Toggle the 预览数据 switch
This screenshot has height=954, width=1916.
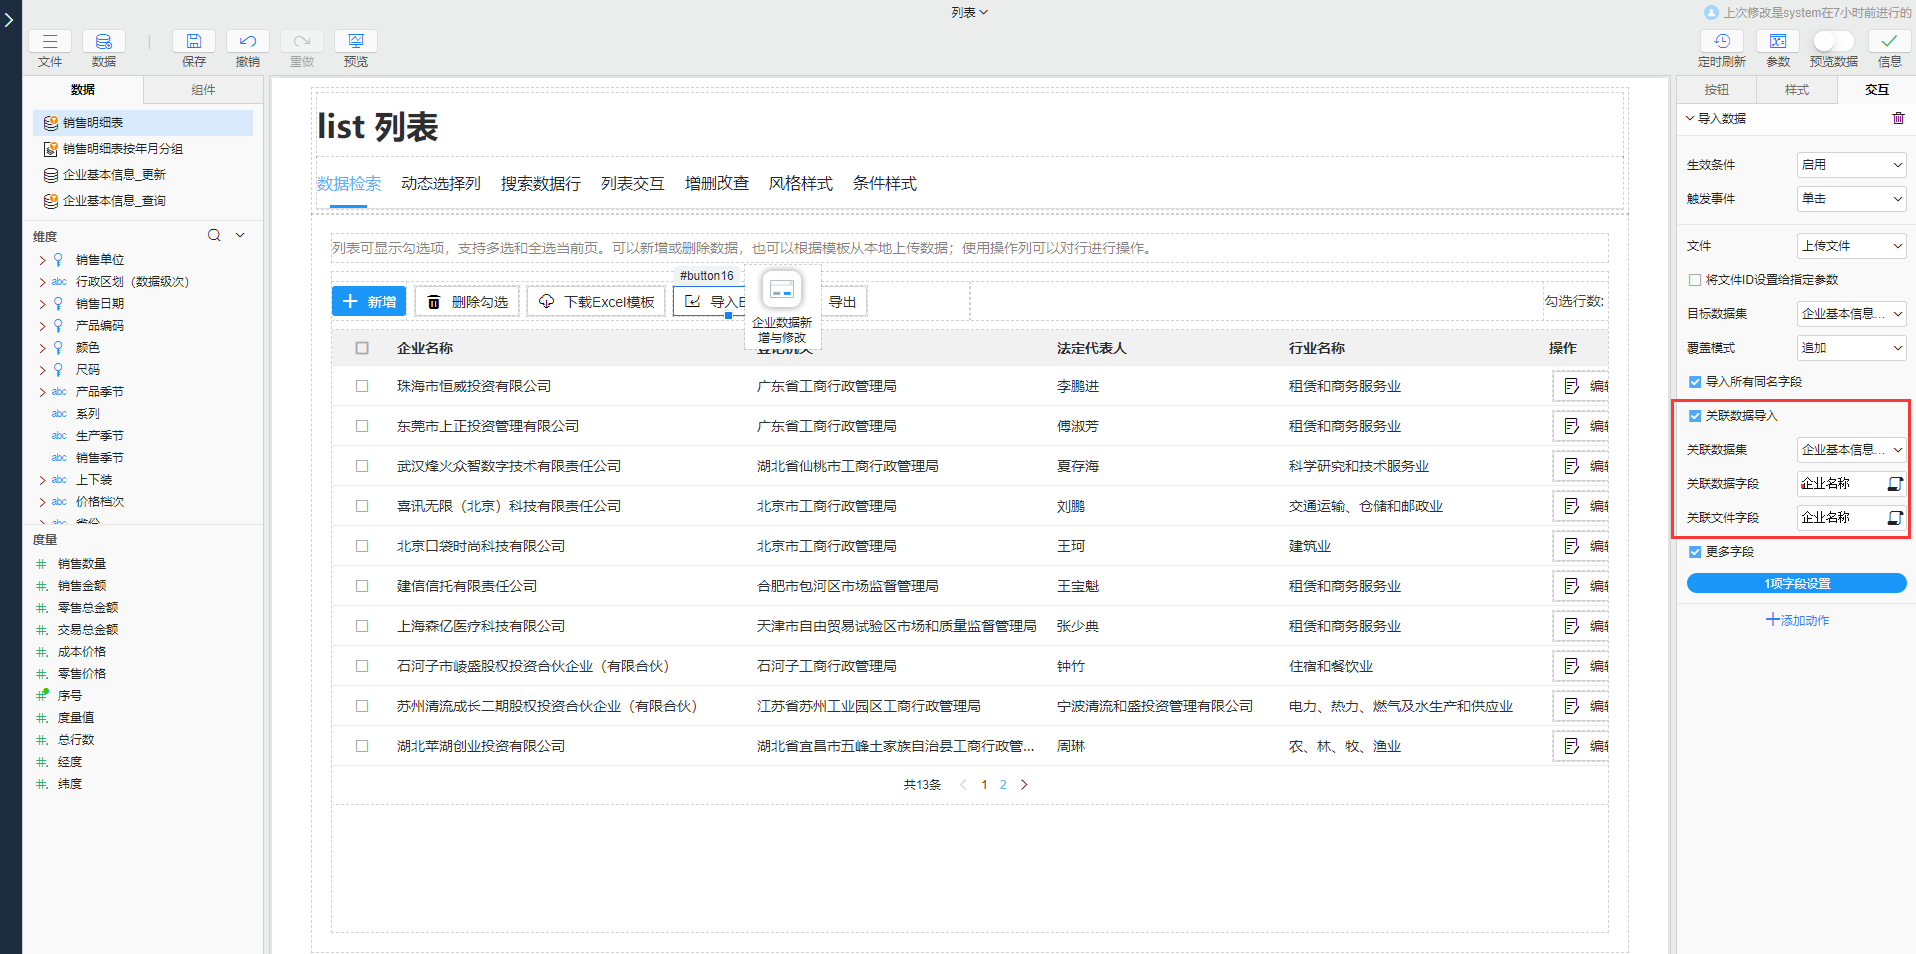1833,41
